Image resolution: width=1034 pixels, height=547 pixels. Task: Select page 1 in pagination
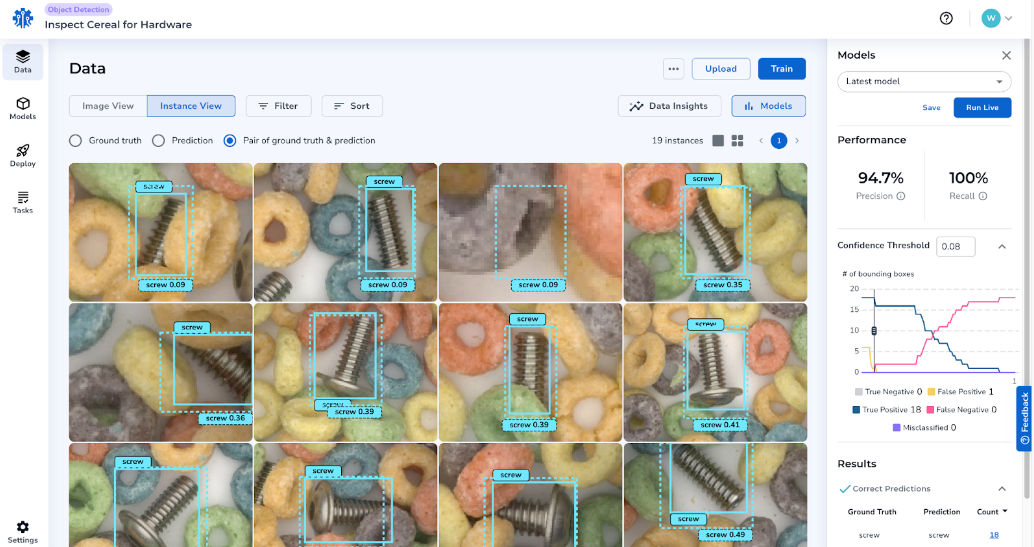[779, 141]
